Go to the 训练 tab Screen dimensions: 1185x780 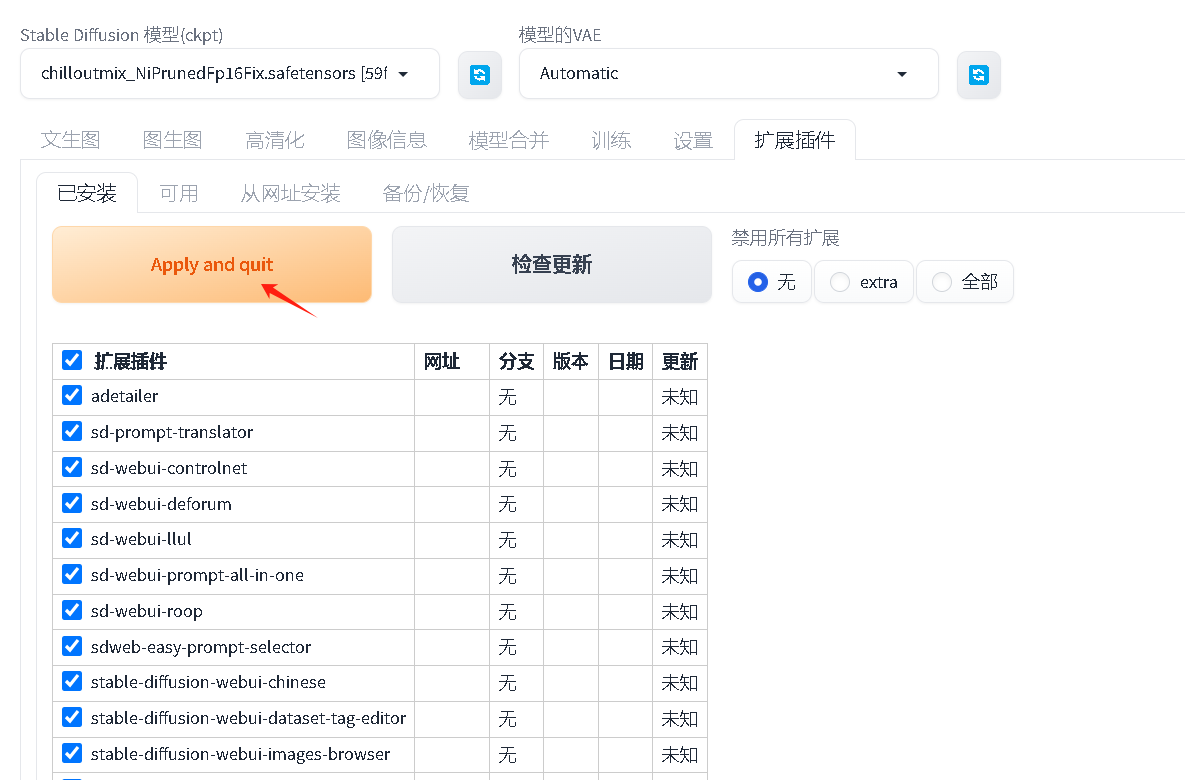[x=611, y=140]
